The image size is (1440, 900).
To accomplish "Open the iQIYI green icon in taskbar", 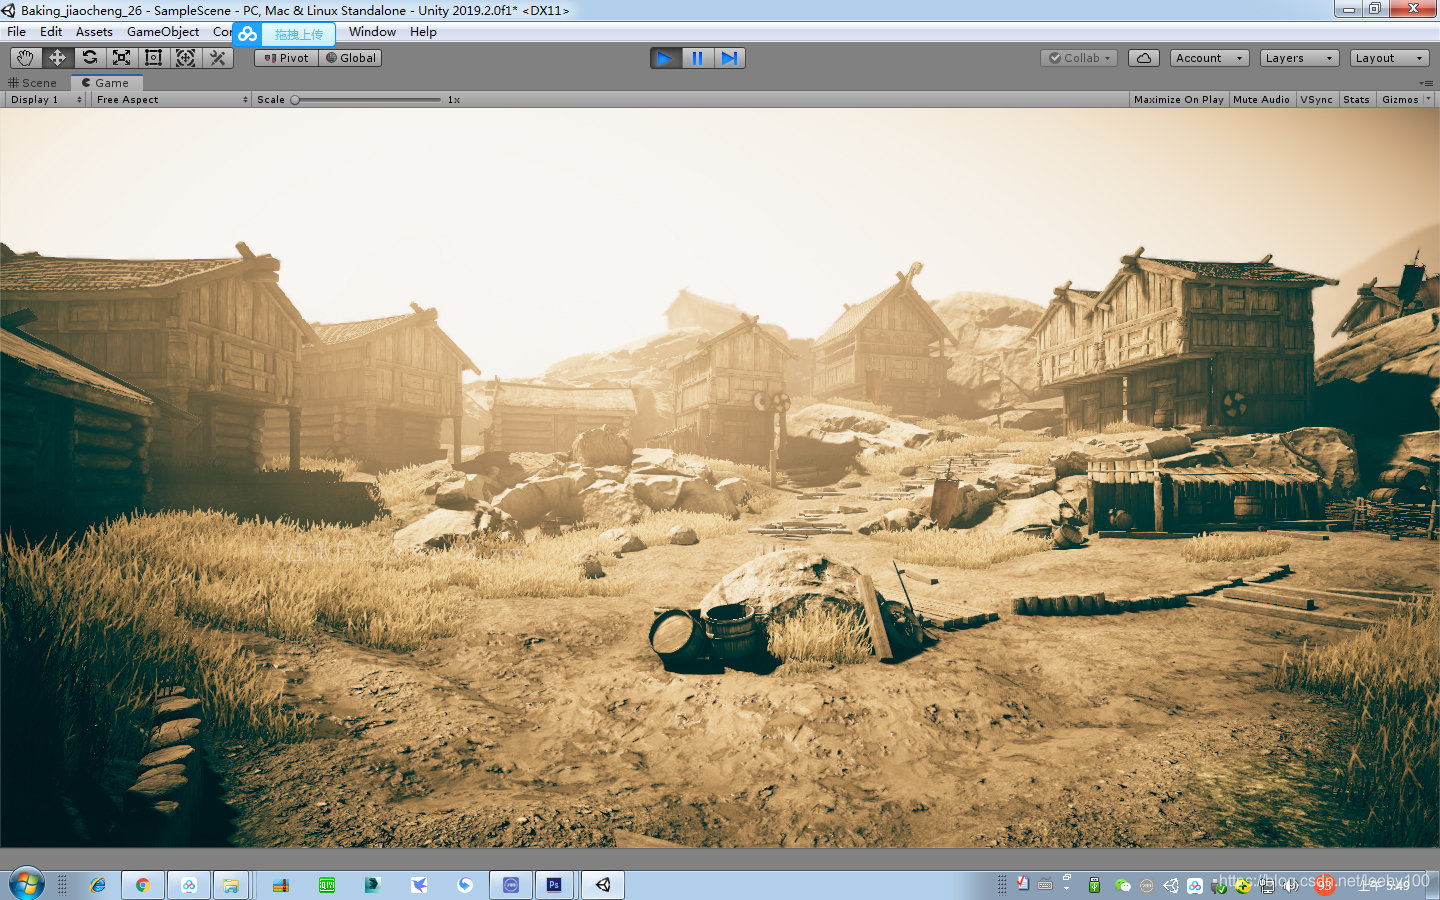I will 327,885.
